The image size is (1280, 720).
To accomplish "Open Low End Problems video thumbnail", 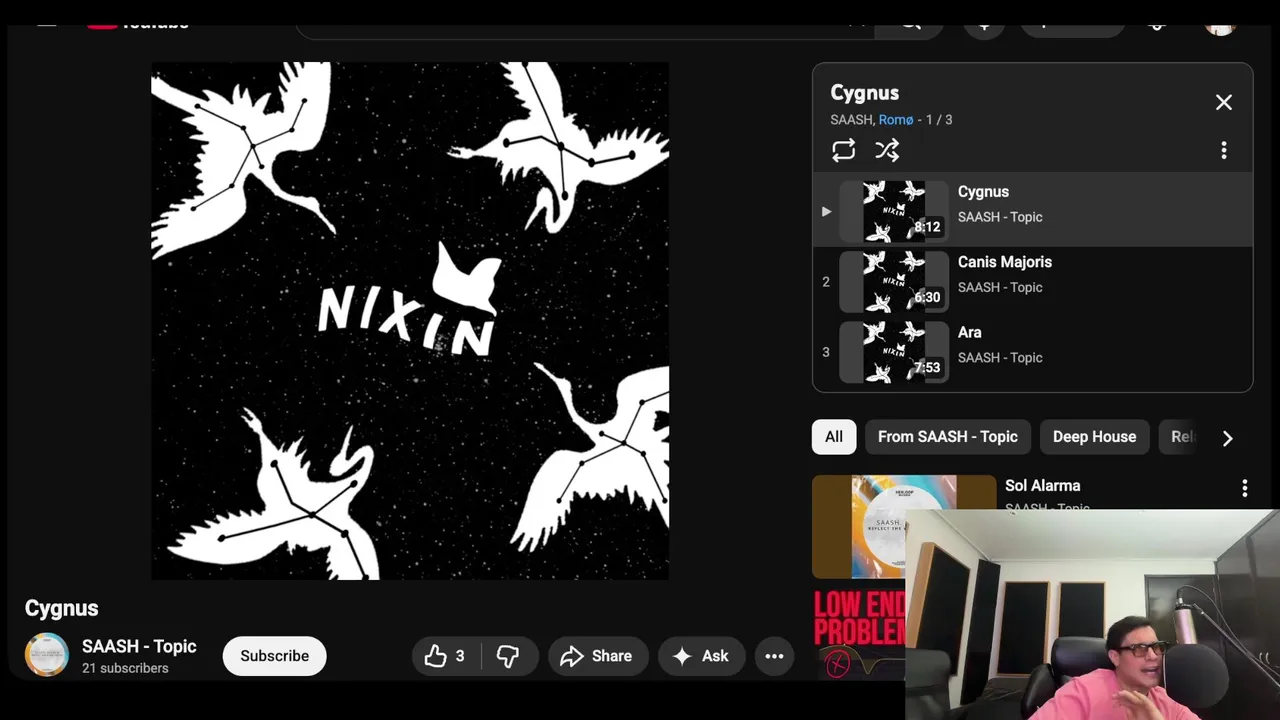I will 860,633.
